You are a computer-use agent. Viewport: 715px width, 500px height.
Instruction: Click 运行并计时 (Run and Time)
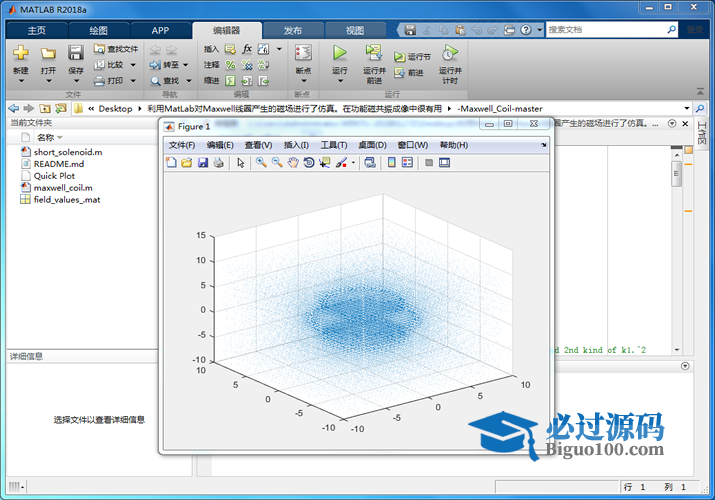coord(450,64)
